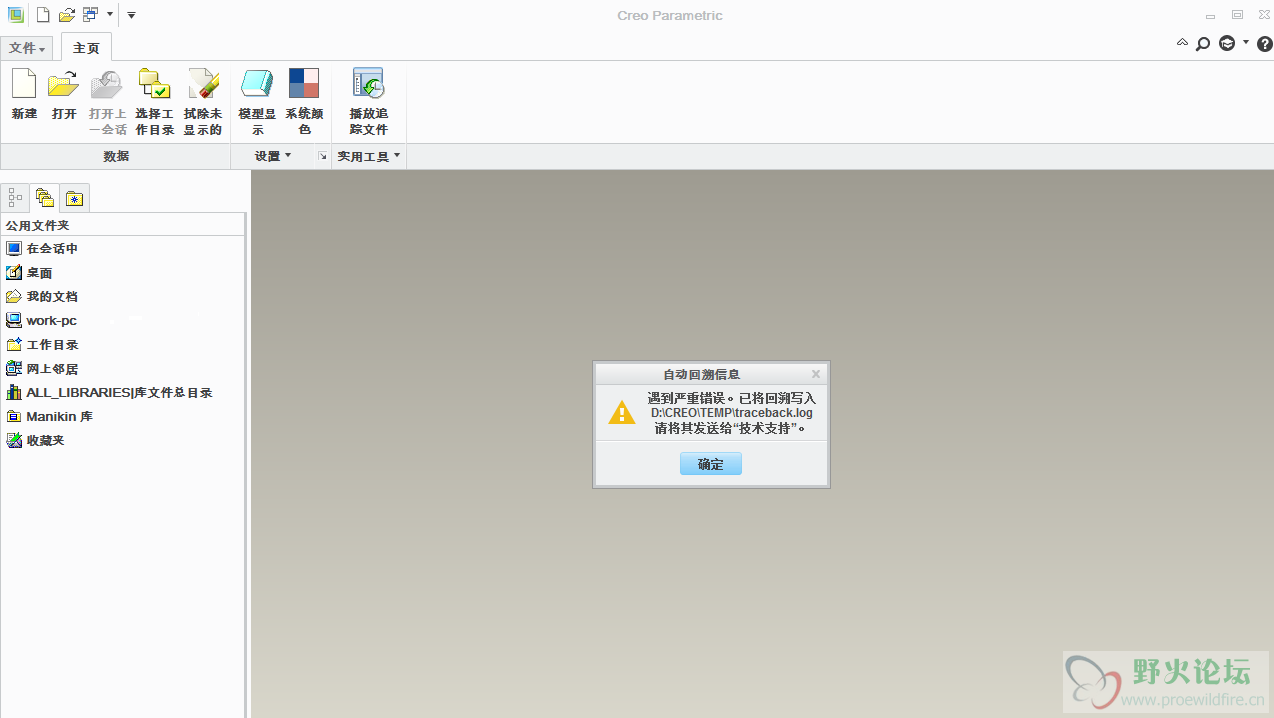Select work-pc computer entry
The image size is (1274, 718).
(41, 321)
